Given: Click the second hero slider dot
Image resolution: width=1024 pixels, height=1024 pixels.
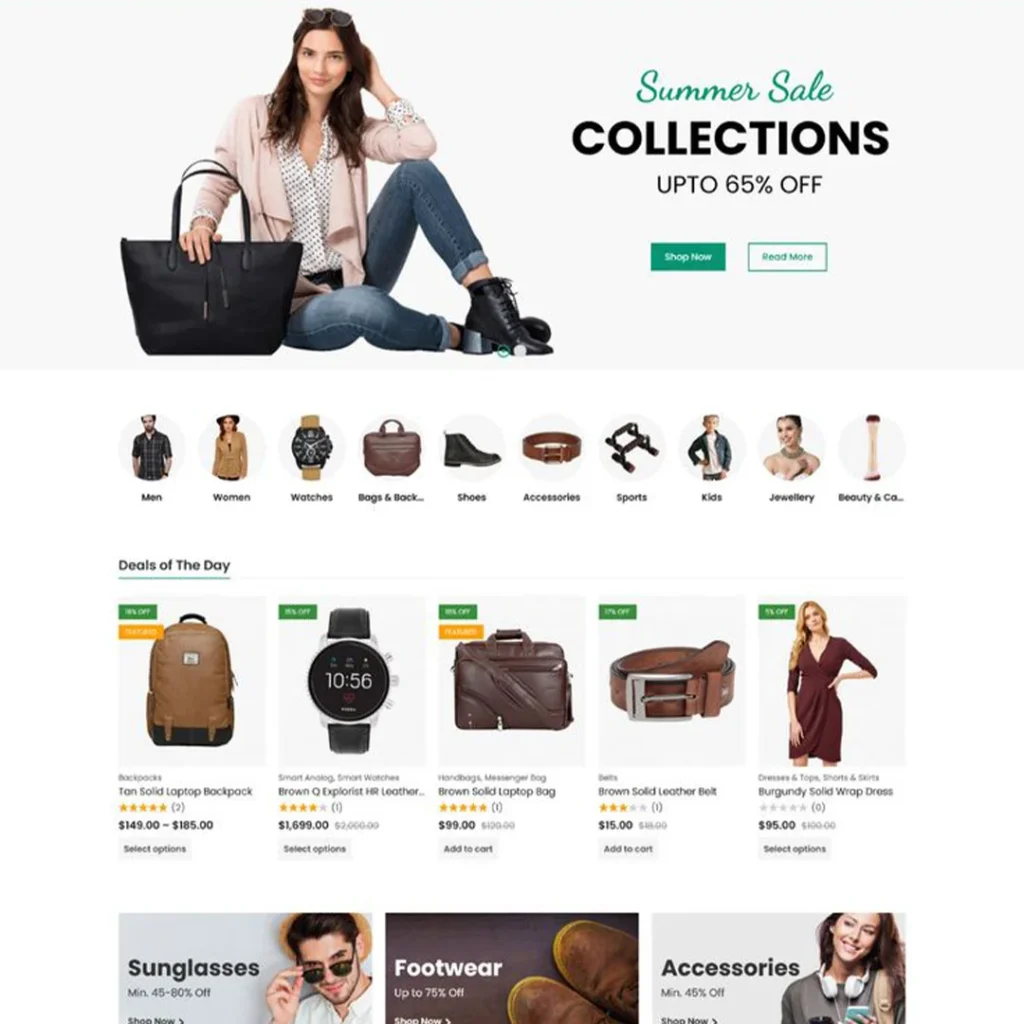Looking at the screenshot, I should point(519,351).
